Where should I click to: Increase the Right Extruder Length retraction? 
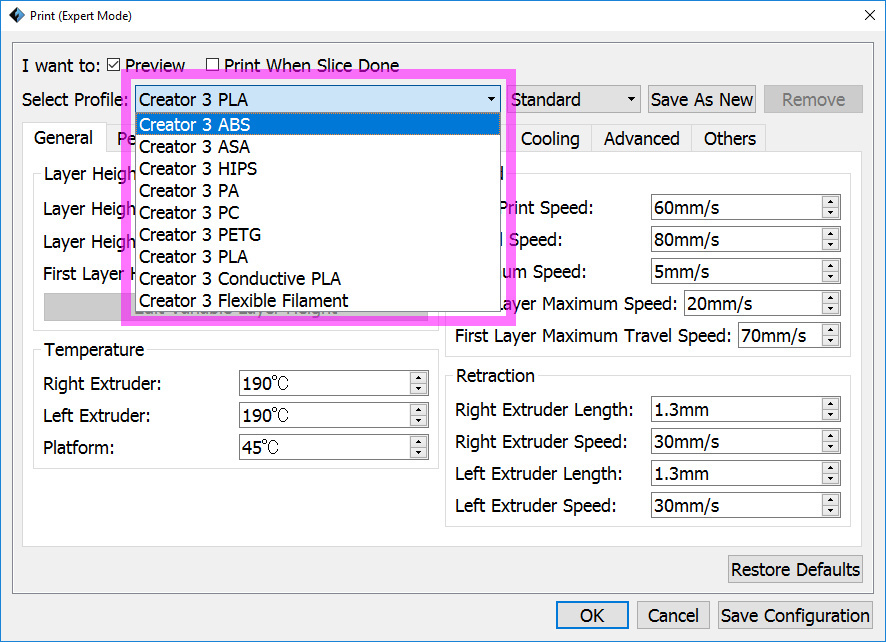(831, 404)
